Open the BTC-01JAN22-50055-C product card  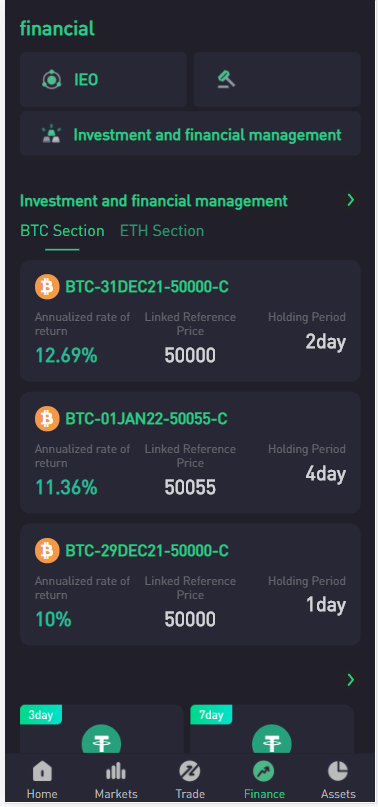(x=190, y=452)
